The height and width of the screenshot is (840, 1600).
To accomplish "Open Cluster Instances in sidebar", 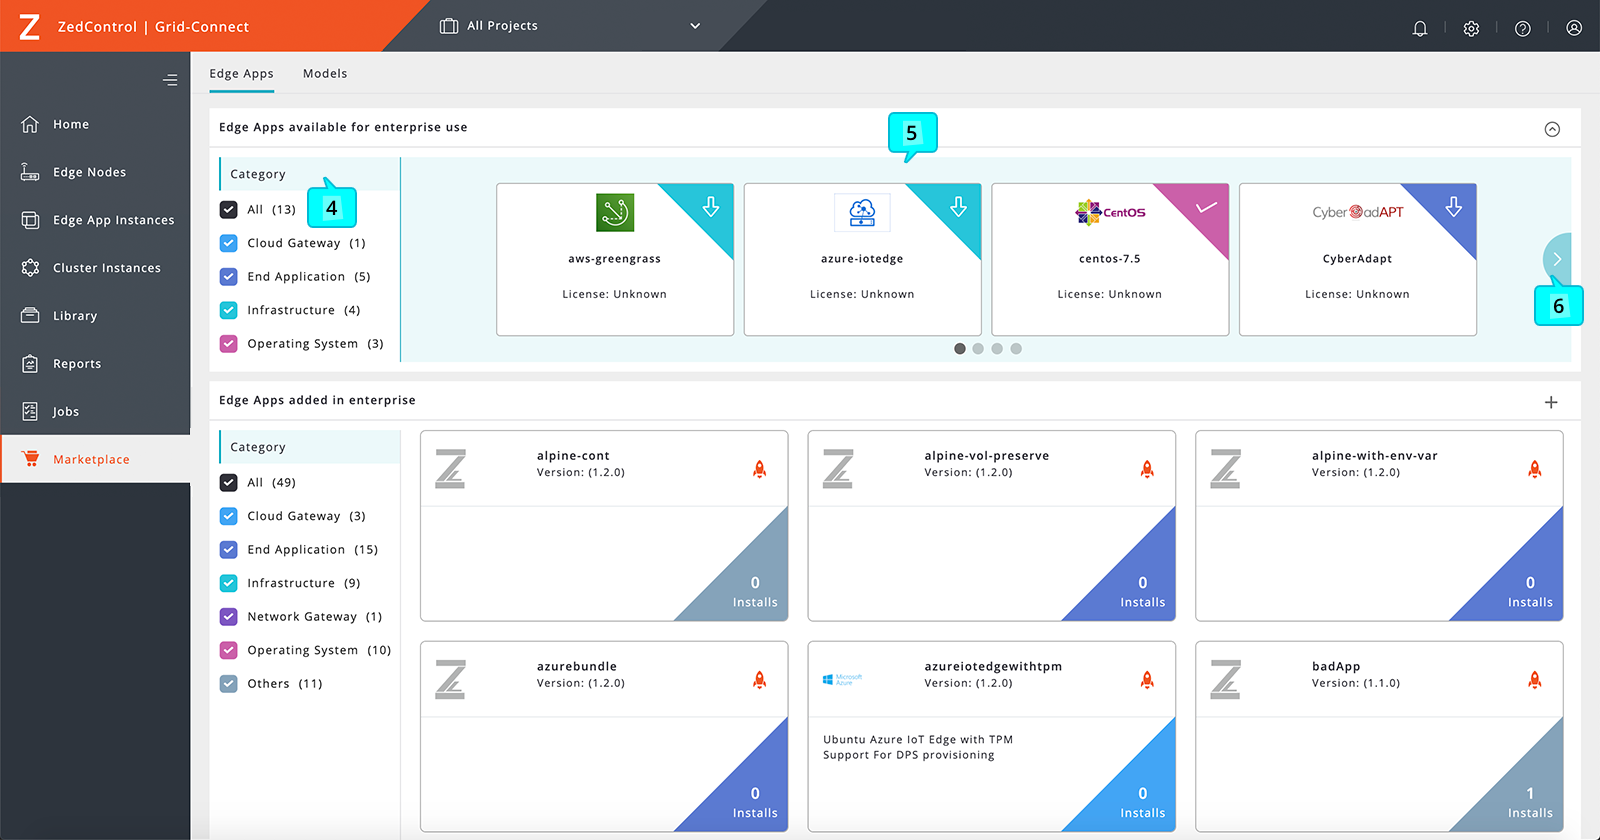I will tap(95, 268).
